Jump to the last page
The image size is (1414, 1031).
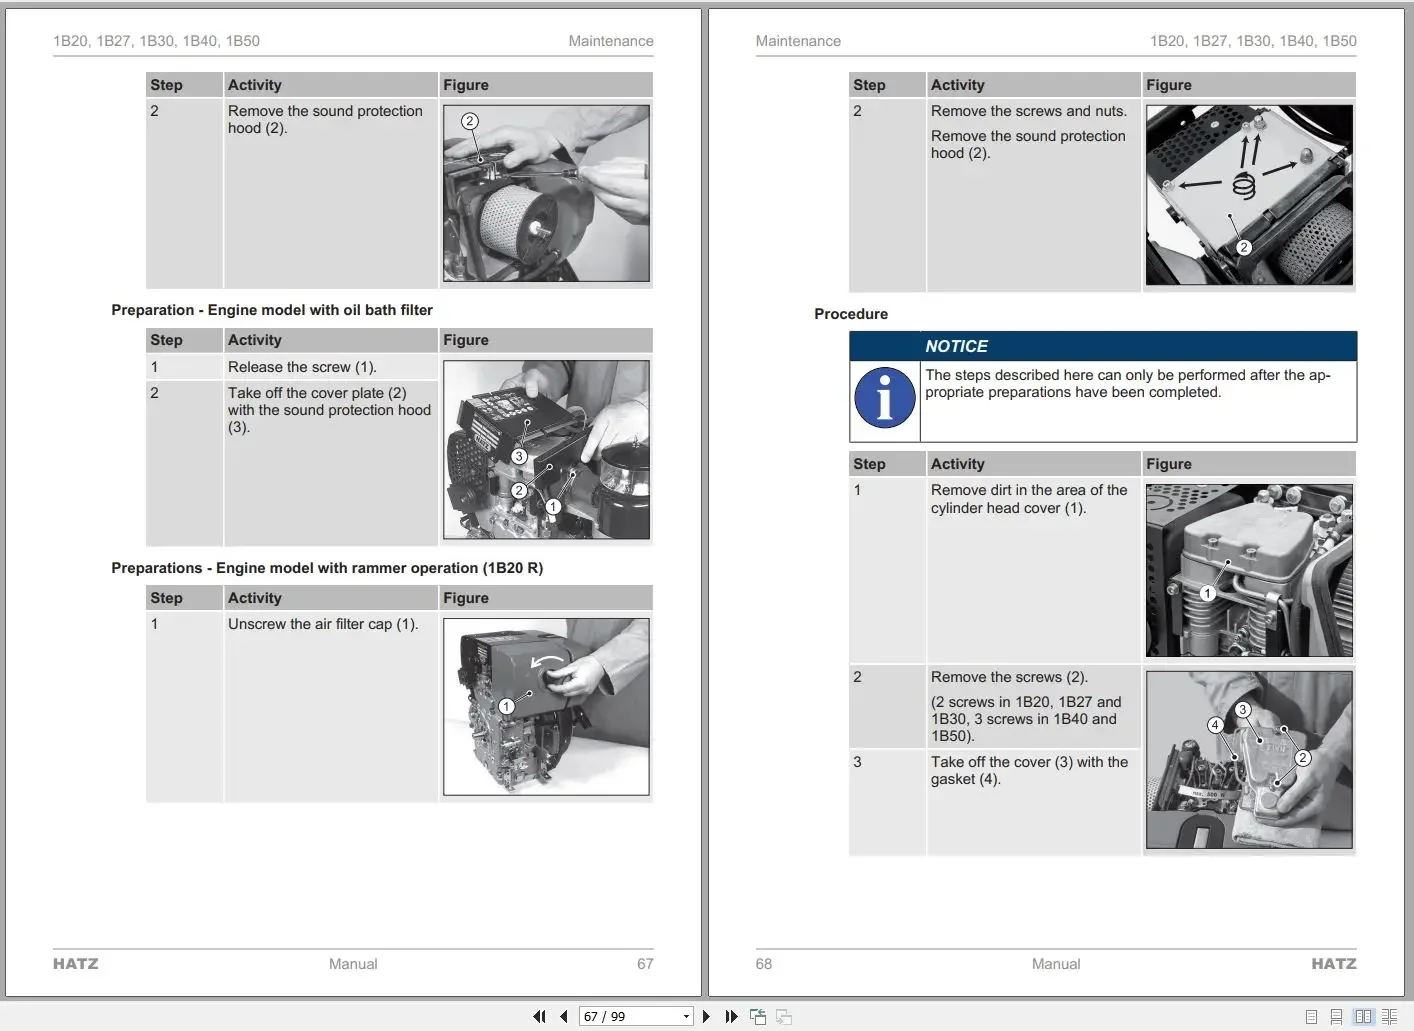[732, 1016]
